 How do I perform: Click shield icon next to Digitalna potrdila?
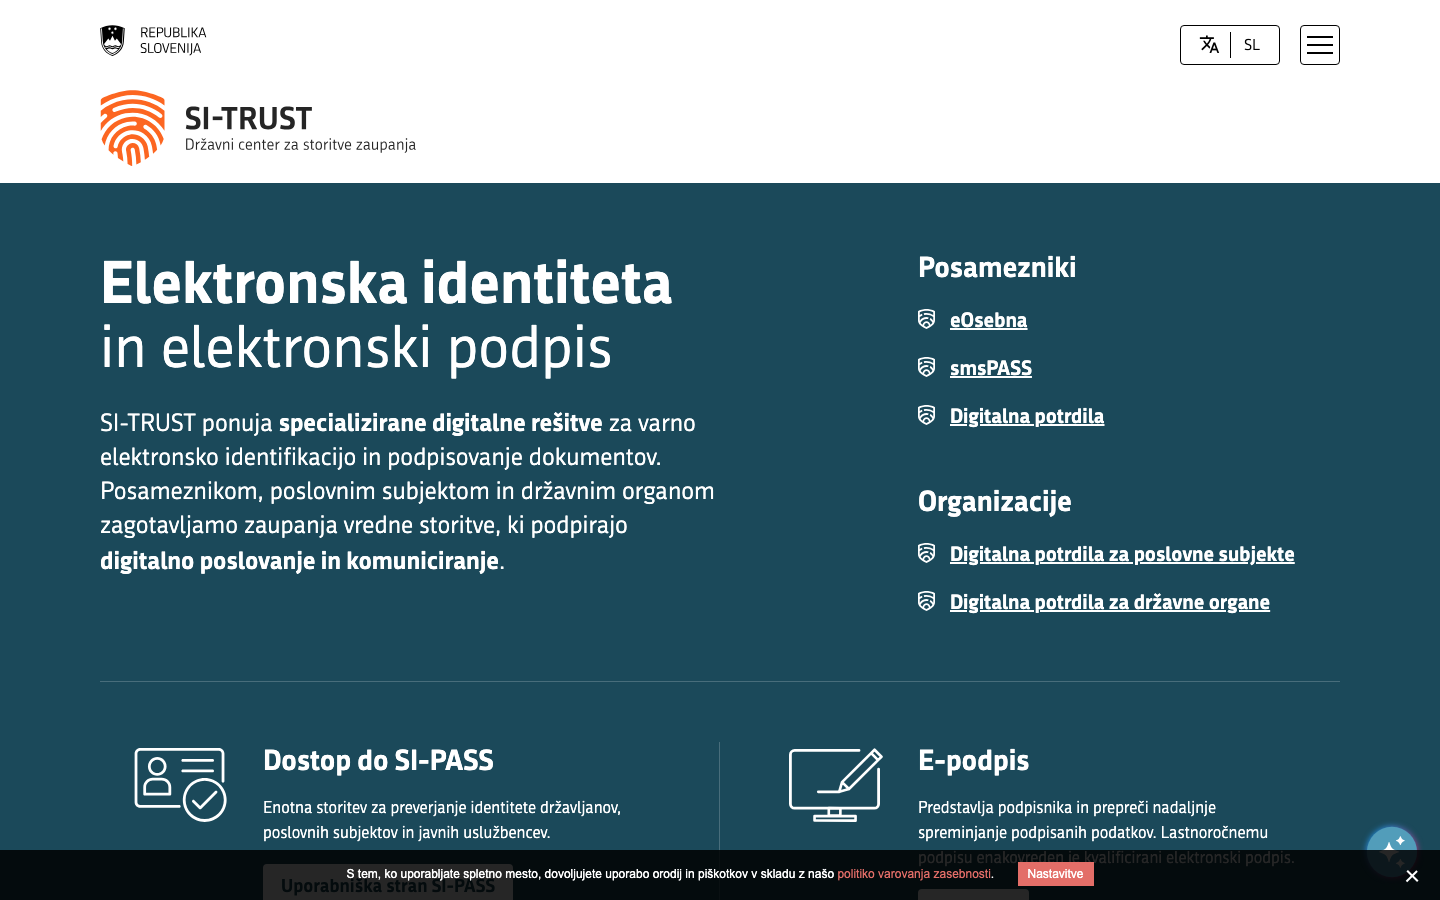[927, 415]
